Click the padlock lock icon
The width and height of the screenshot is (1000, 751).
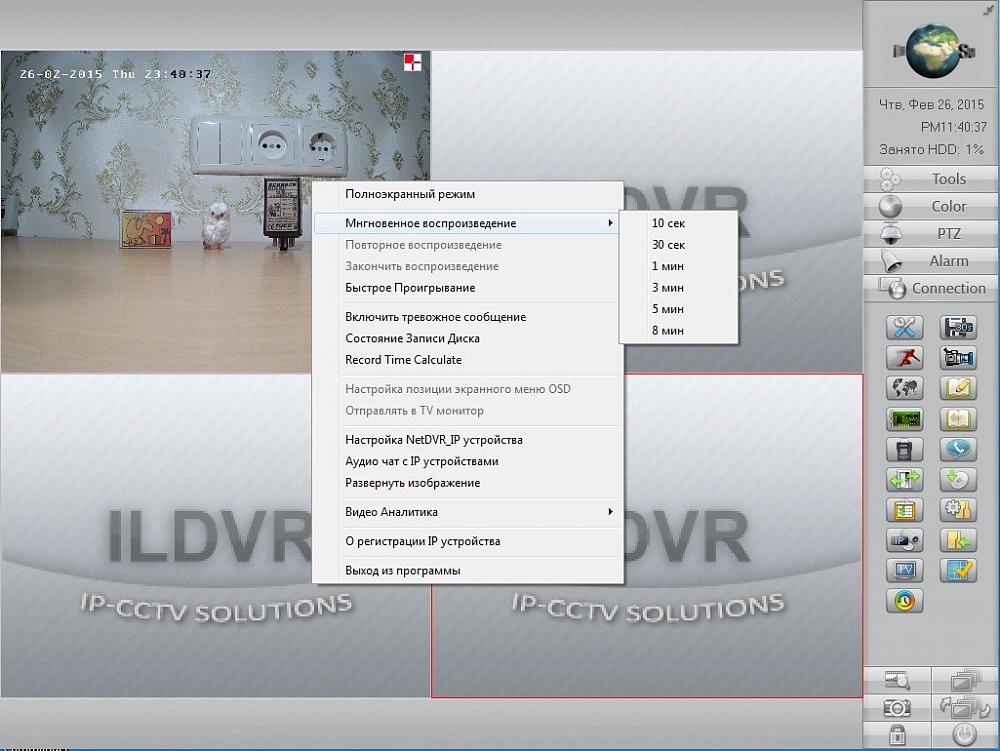pyautogui.click(x=896, y=736)
